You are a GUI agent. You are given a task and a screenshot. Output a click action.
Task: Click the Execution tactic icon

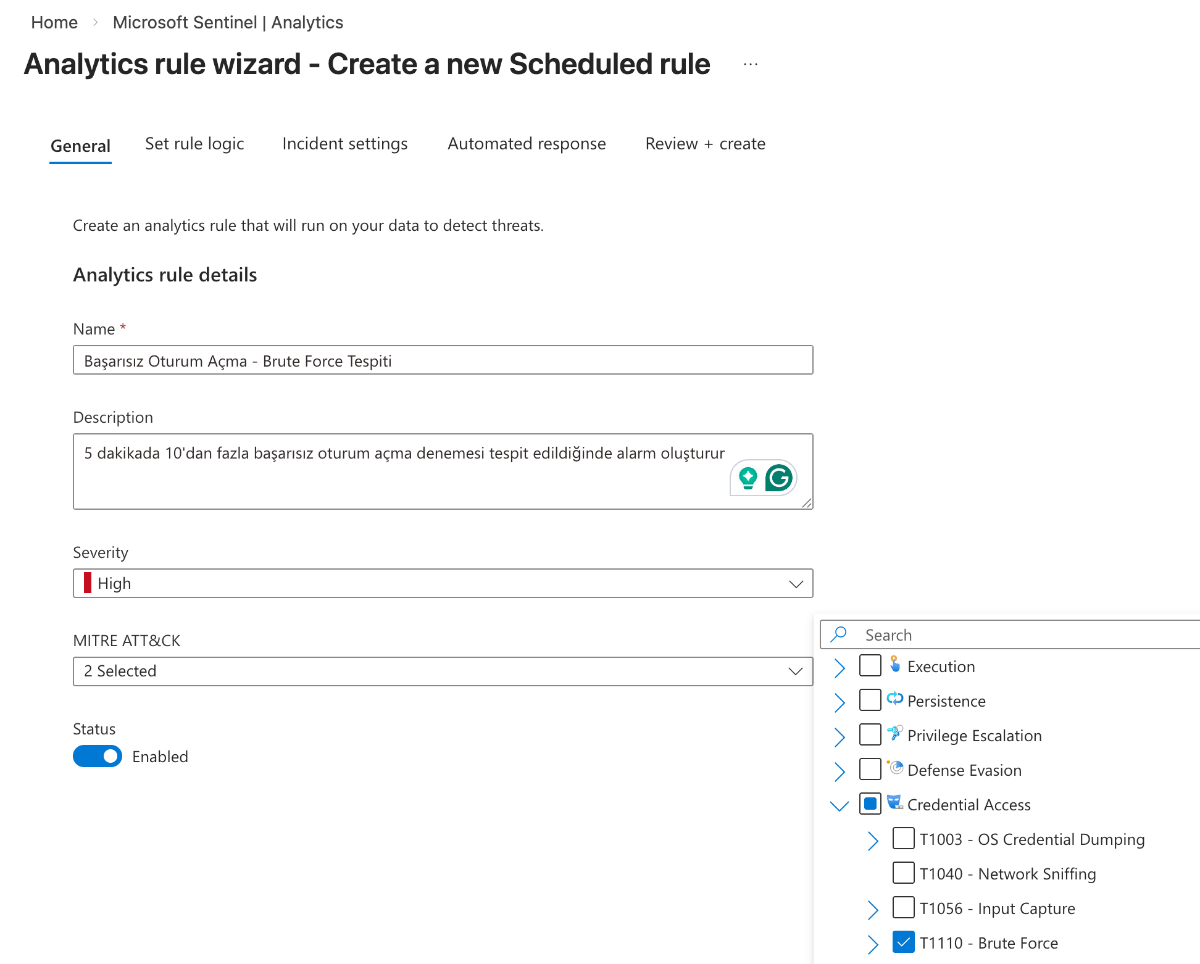click(x=895, y=665)
